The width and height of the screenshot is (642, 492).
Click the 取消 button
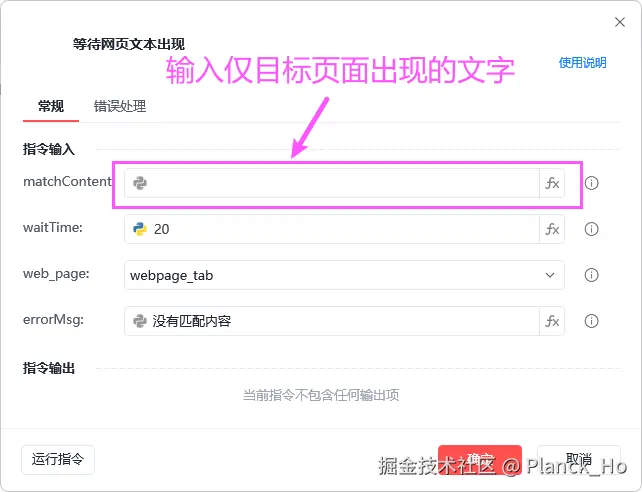coord(579,460)
